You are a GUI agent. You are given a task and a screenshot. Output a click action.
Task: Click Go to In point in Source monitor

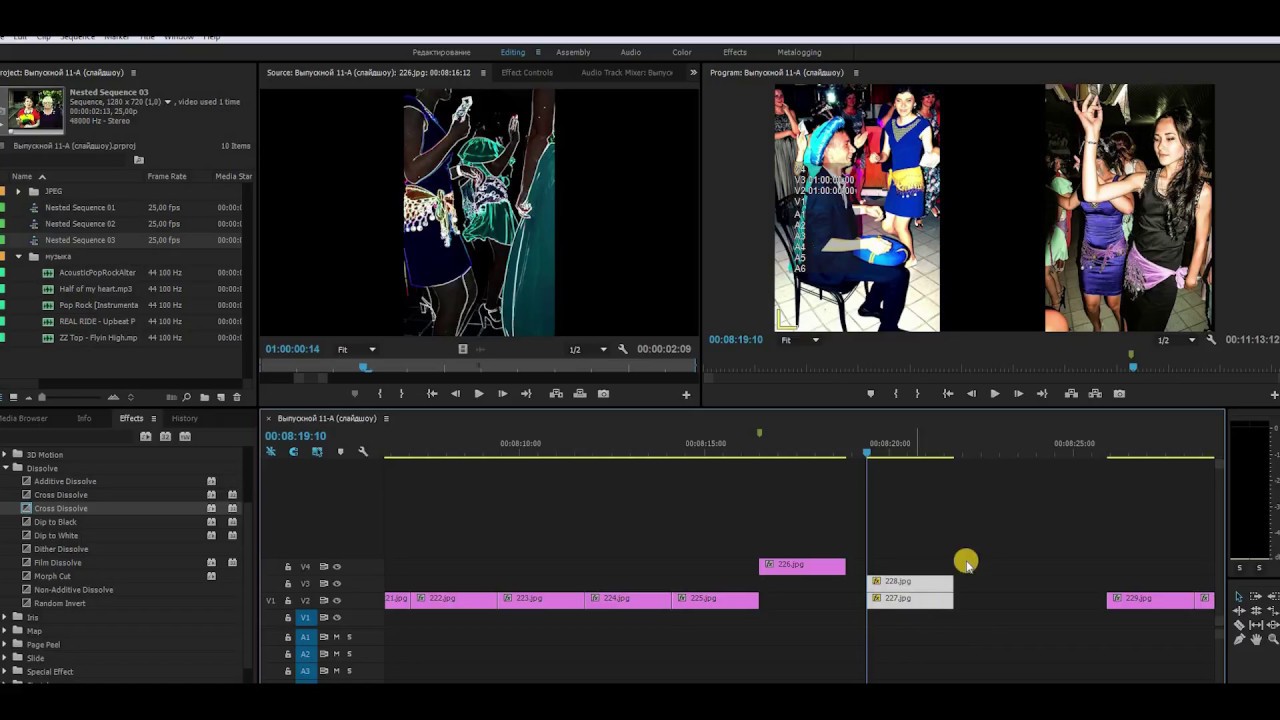pyautogui.click(x=432, y=394)
